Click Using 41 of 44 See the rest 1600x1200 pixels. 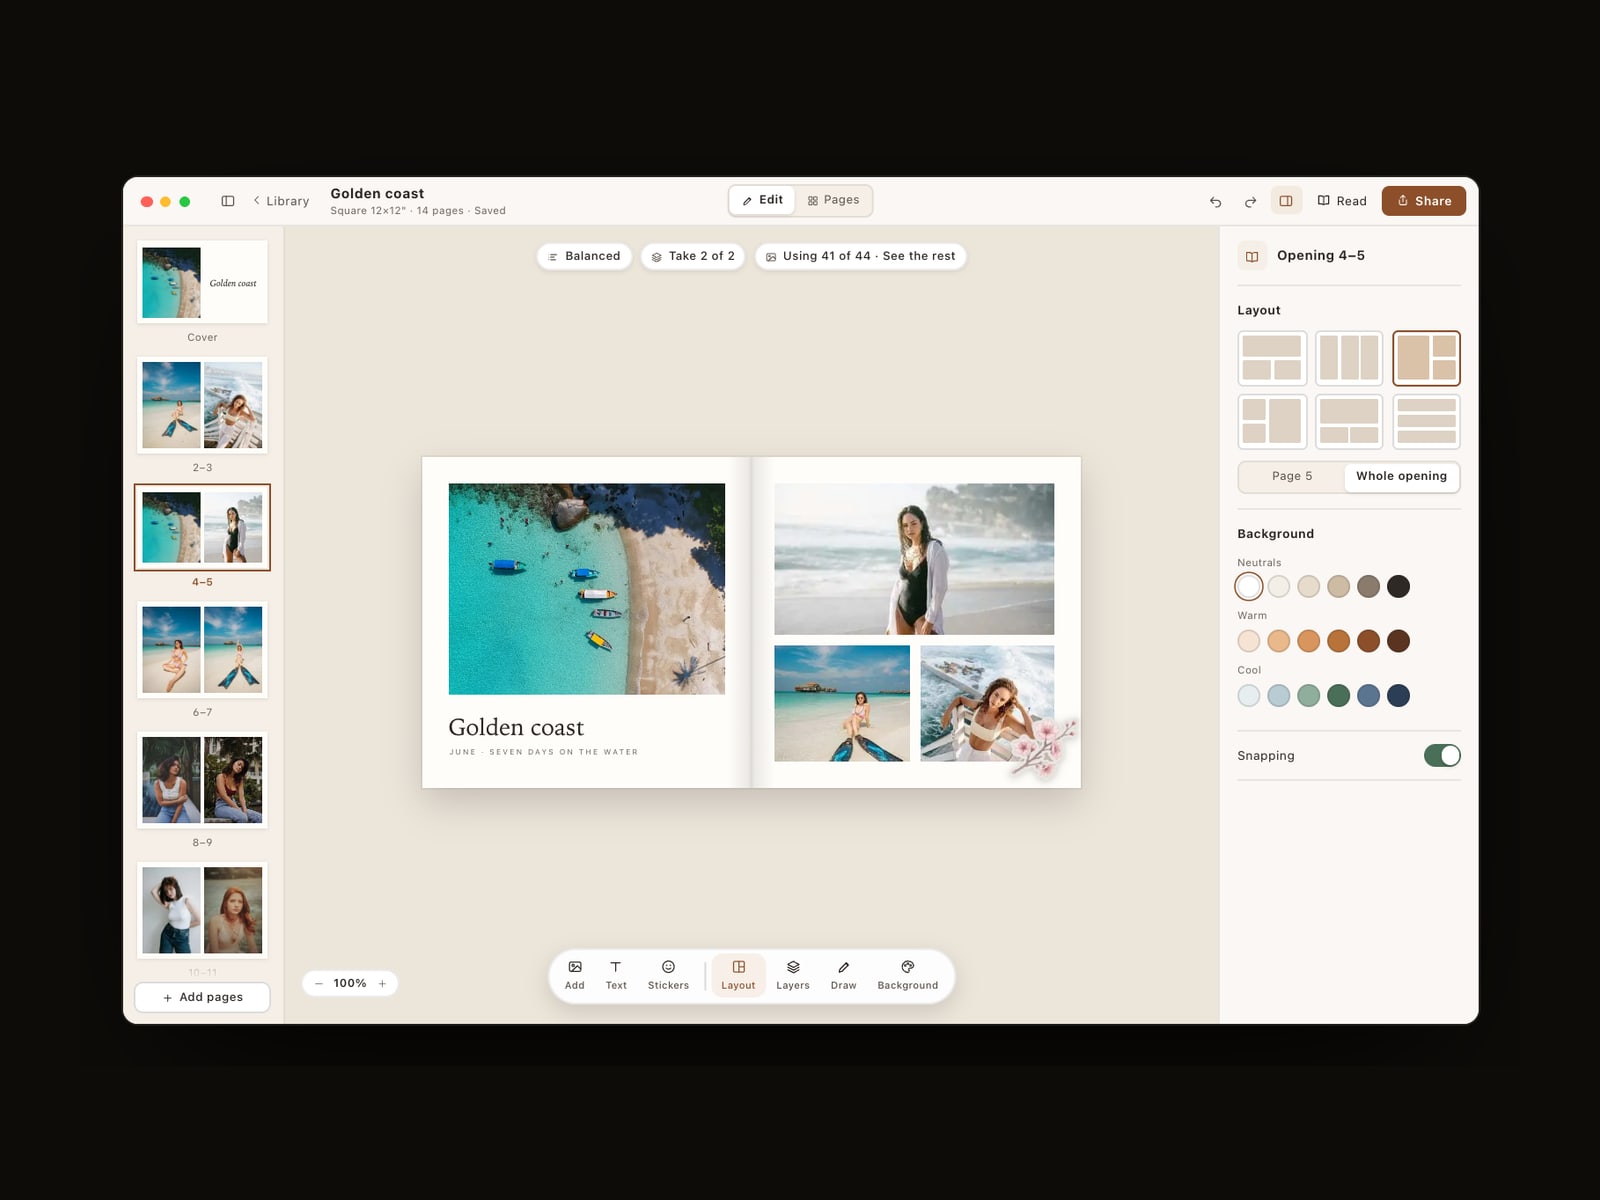click(861, 256)
